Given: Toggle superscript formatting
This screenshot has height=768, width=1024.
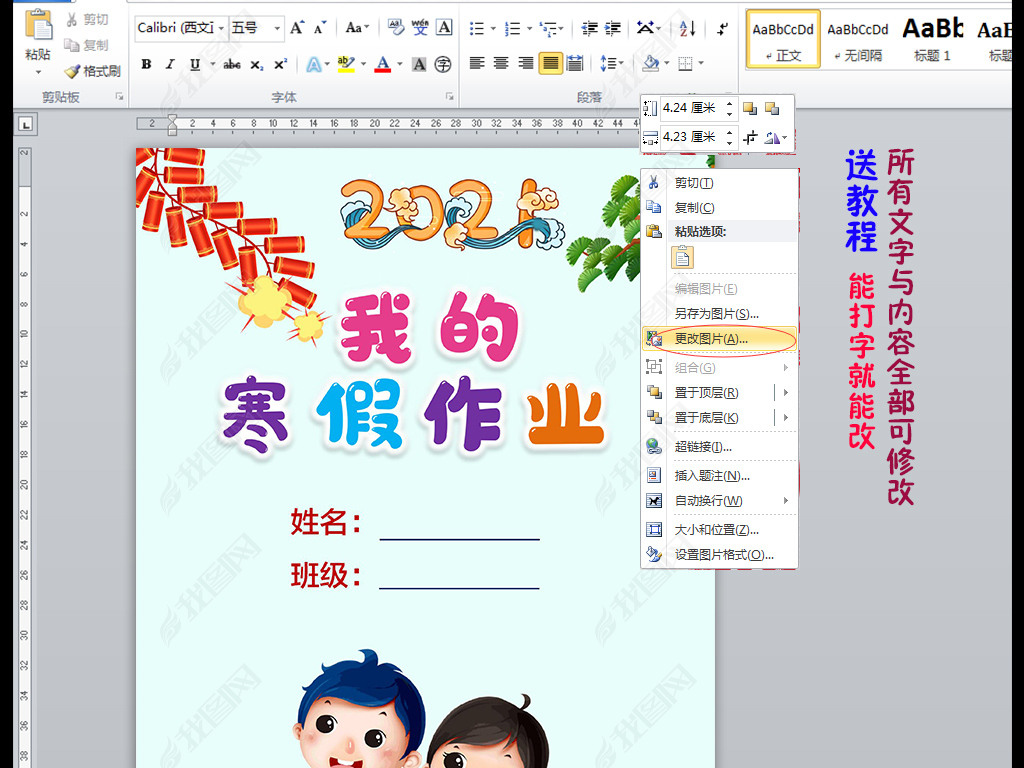Looking at the screenshot, I should pos(280,64).
